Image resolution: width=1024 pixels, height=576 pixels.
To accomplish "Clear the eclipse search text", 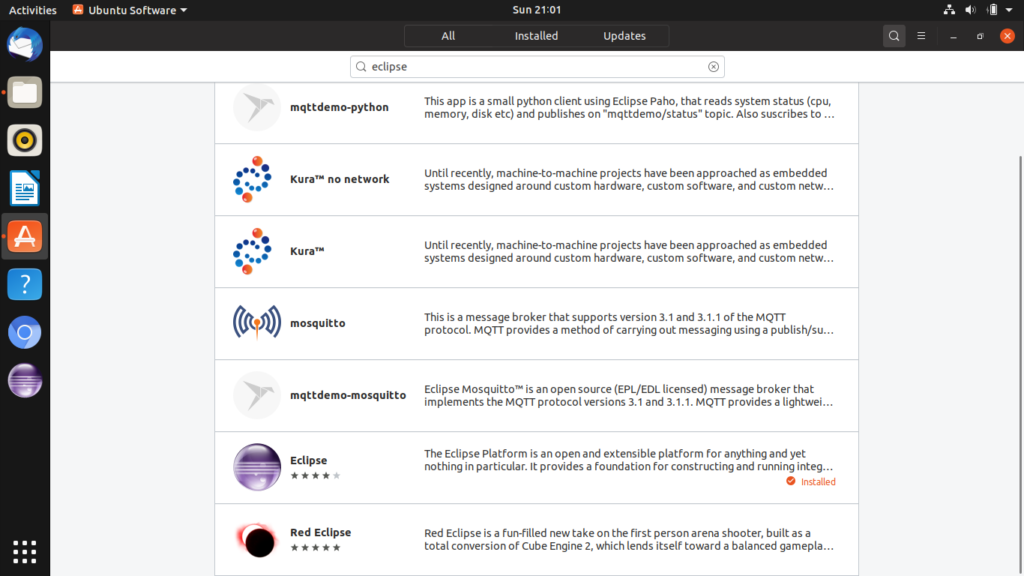I will tap(713, 67).
